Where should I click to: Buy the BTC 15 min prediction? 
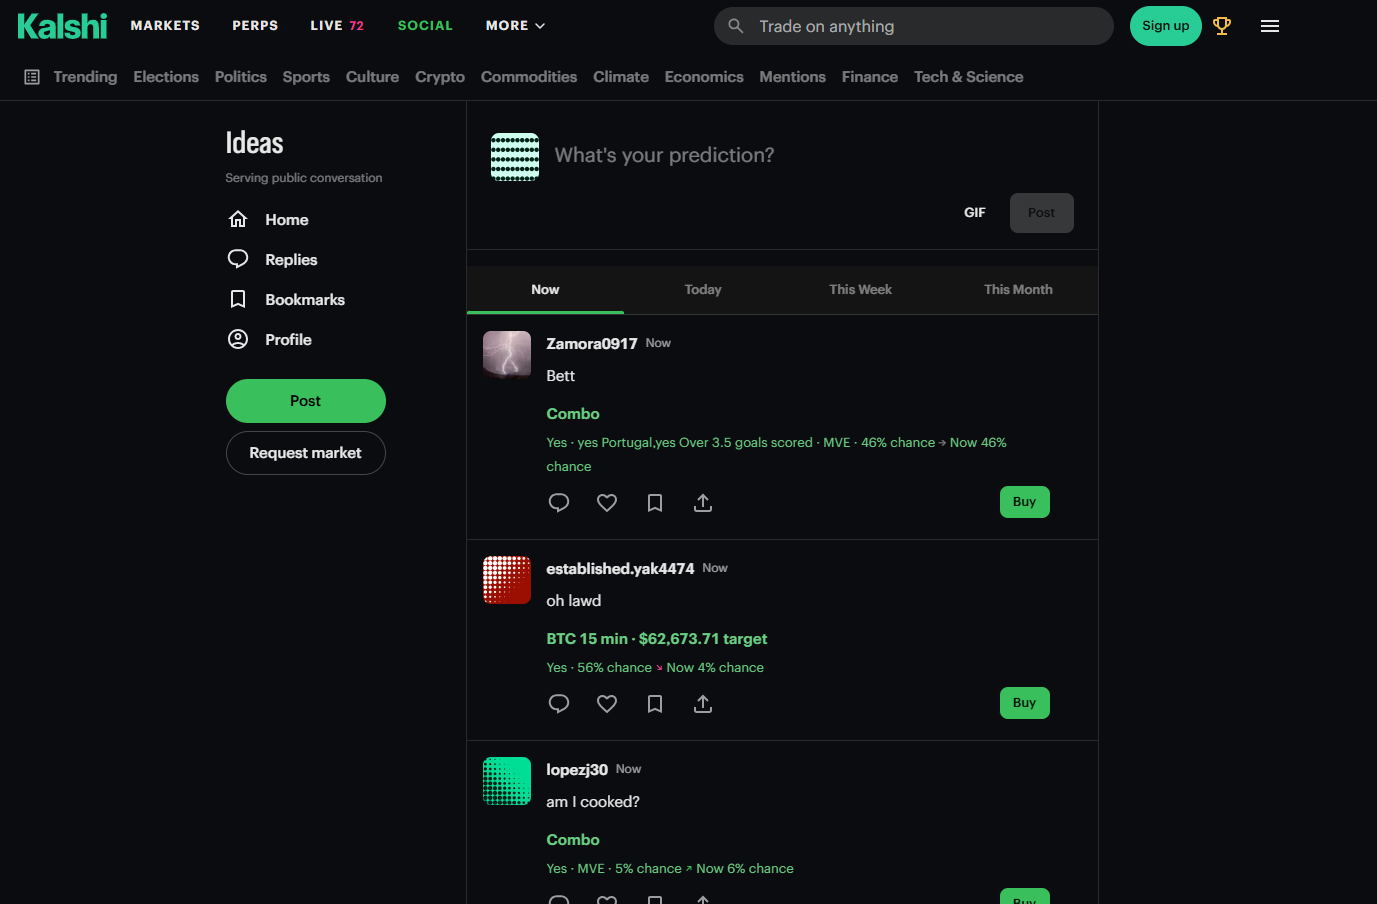click(x=1025, y=703)
